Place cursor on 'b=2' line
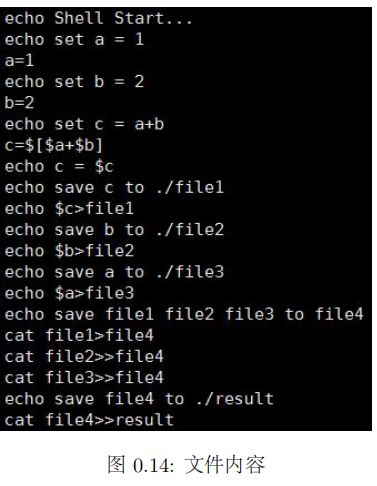377x486 pixels. coord(19,103)
